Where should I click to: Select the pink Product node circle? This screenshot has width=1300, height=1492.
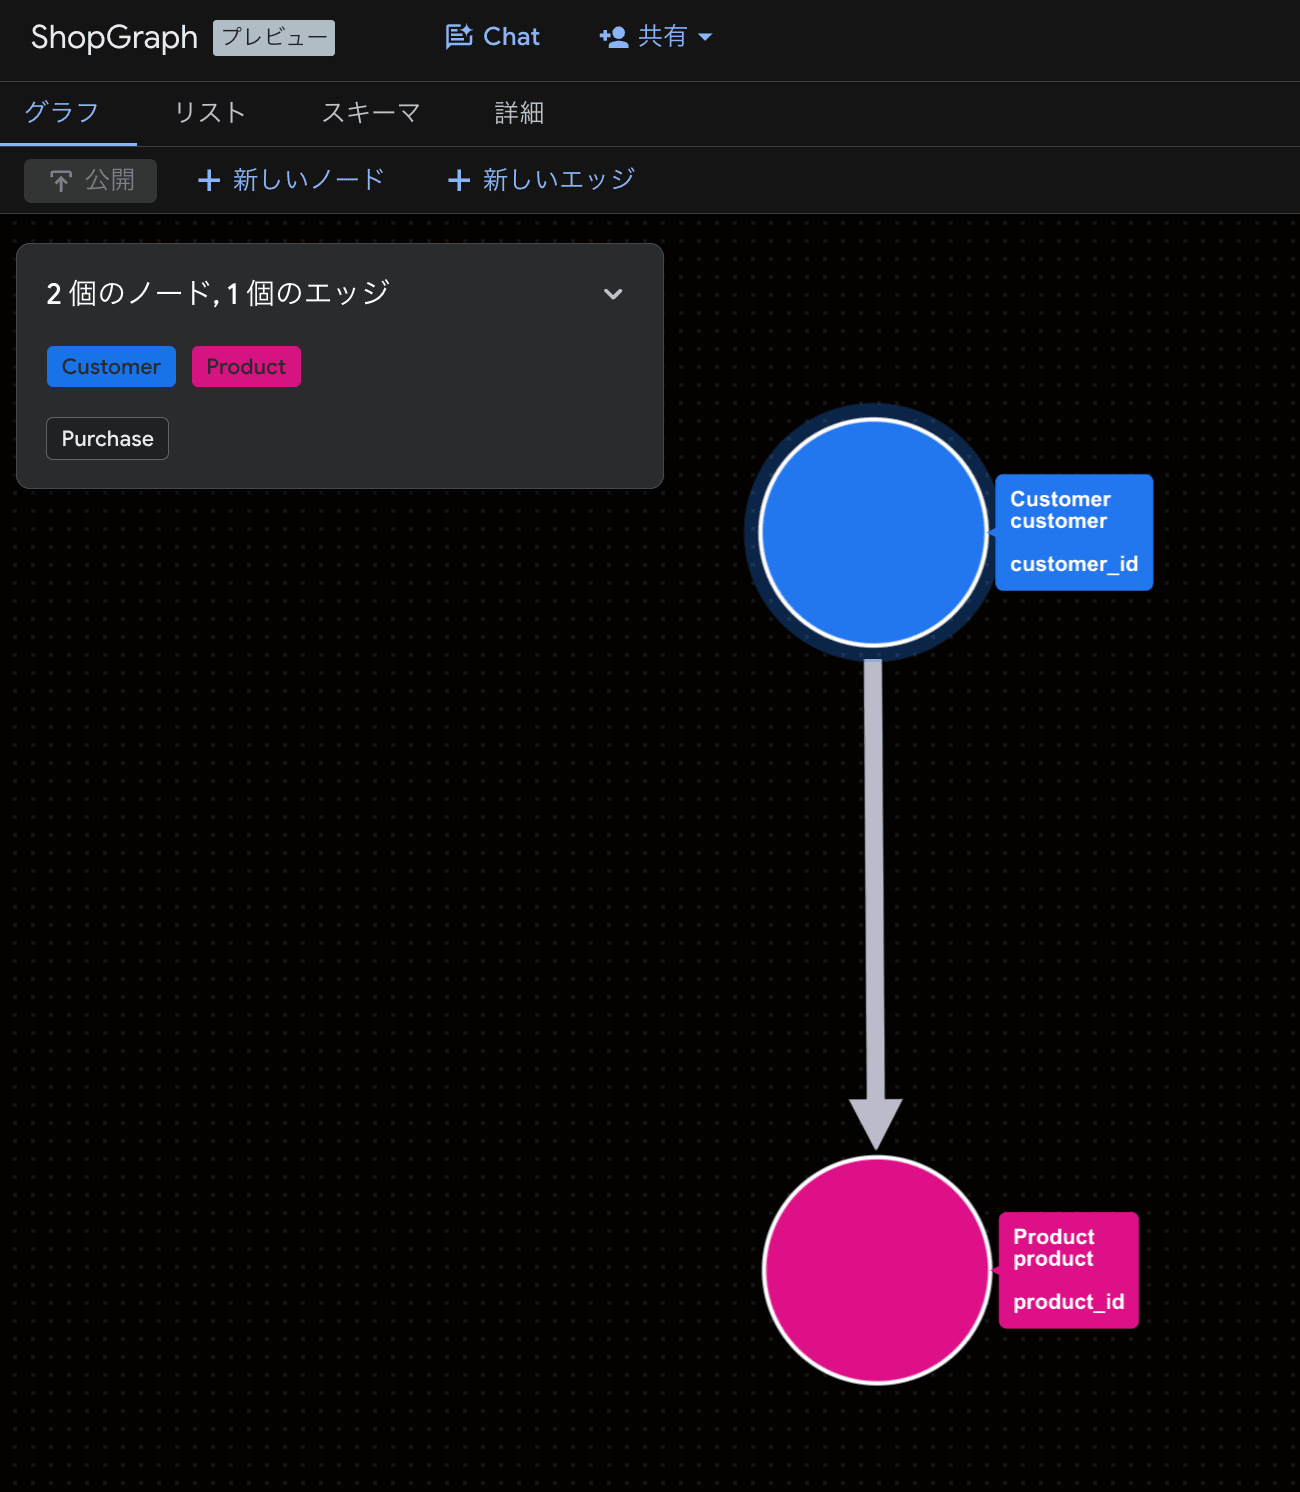point(876,1270)
